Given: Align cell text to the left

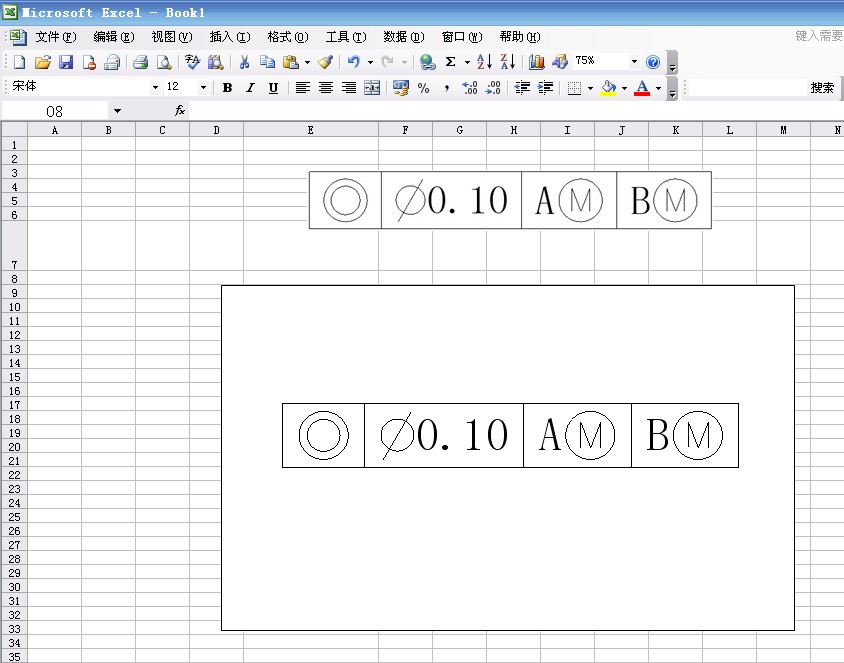Looking at the screenshot, I should click(x=303, y=88).
